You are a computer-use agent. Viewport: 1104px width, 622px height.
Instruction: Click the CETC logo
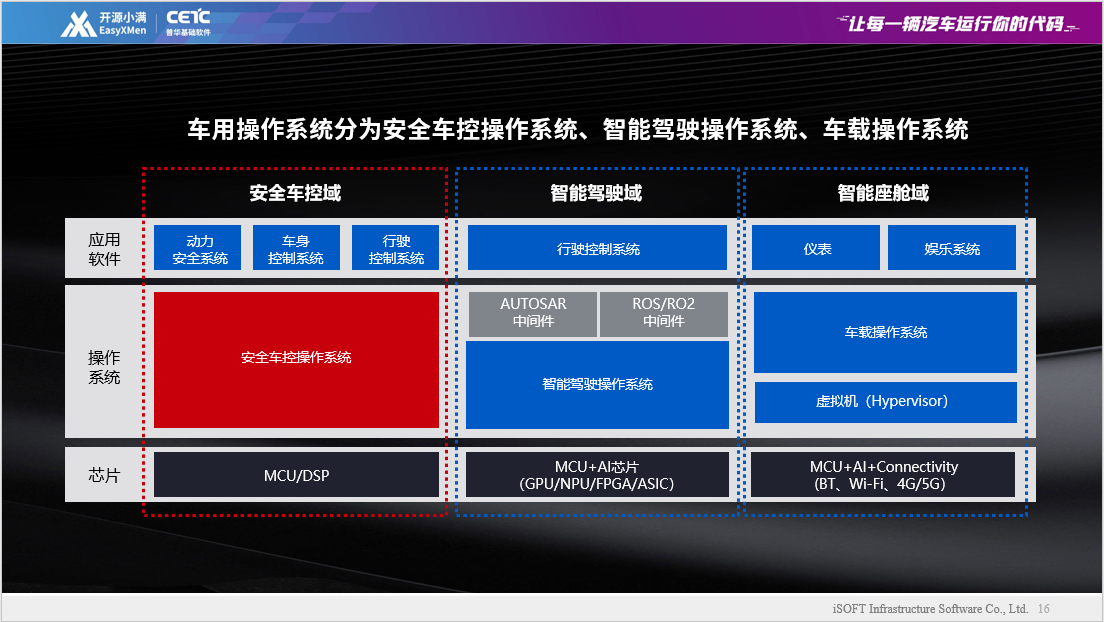(x=188, y=23)
